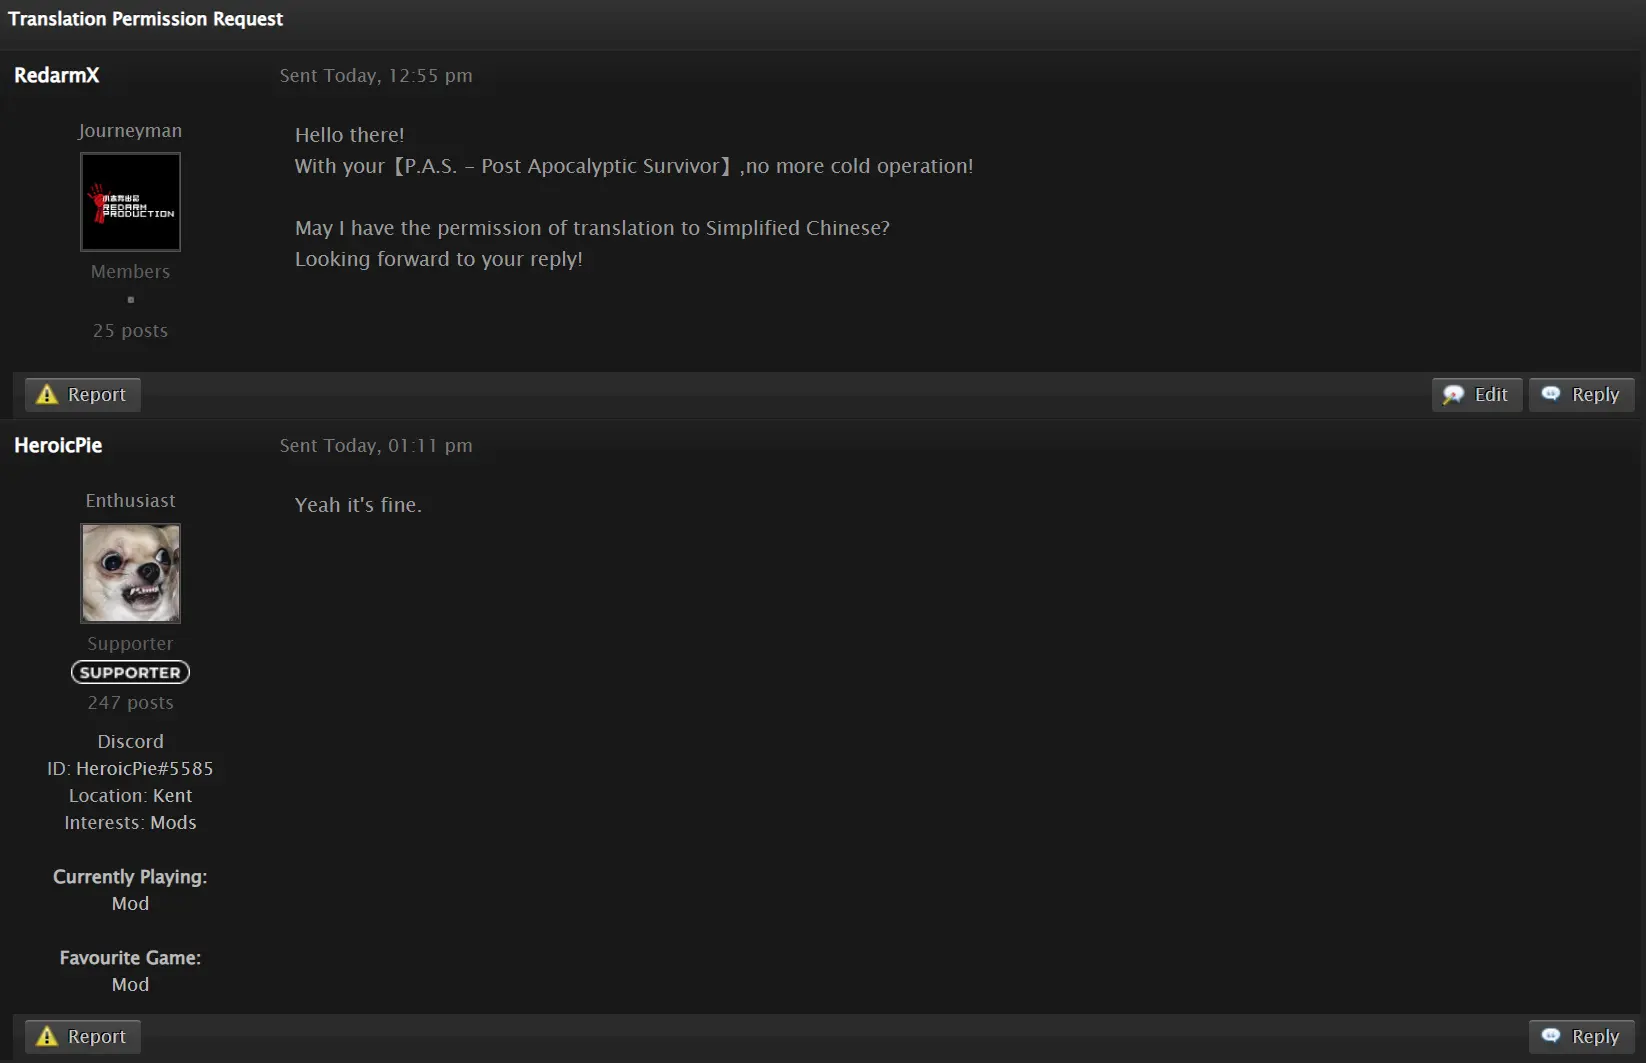Click the warning icon on RedarmX's Report button

click(47, 395)
